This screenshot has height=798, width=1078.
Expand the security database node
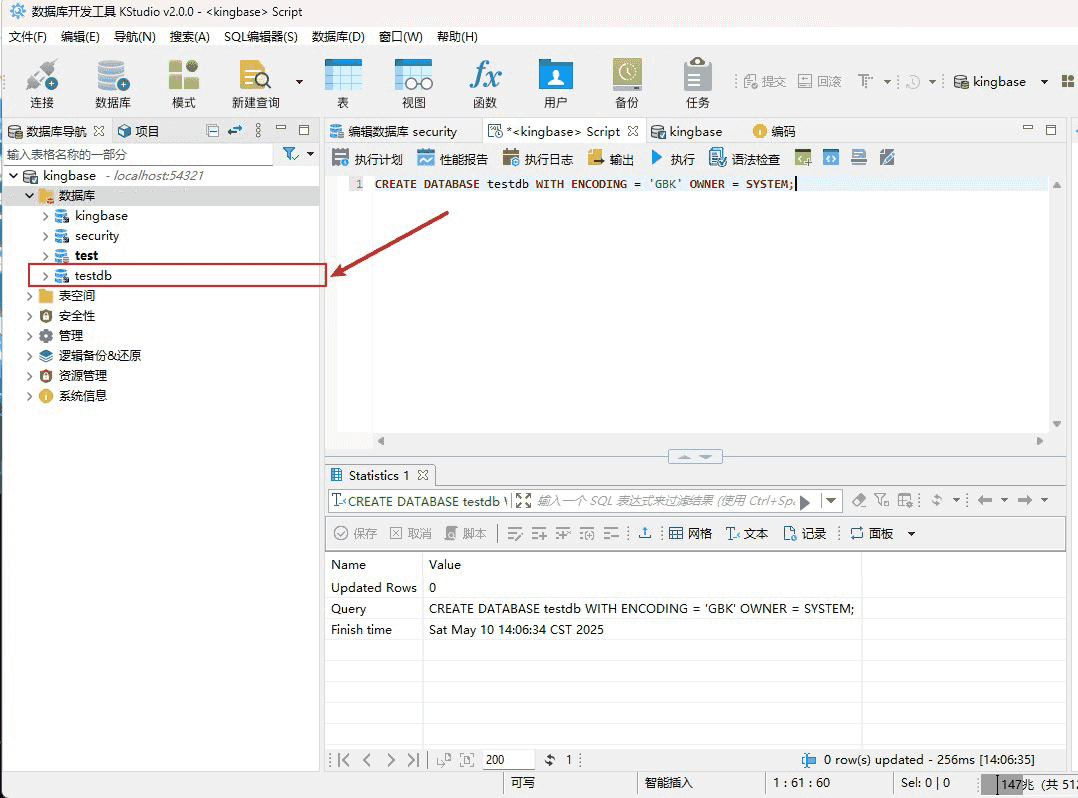pyautogui.click(x=45, y=236)
